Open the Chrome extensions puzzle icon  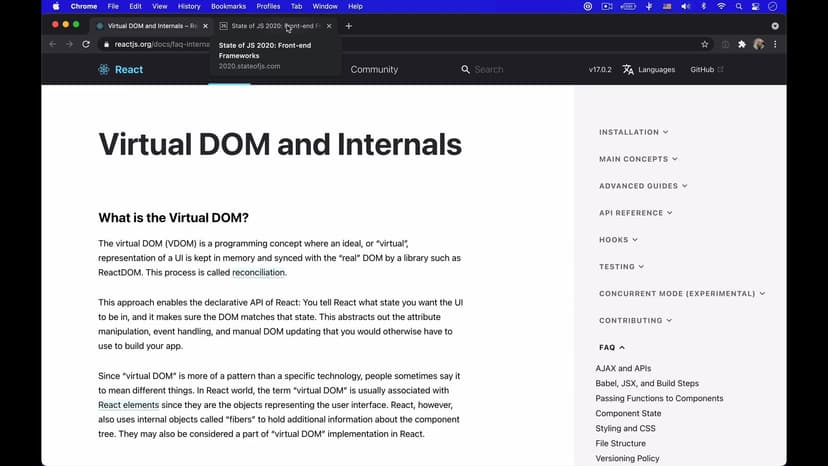(x=742, y=45)
